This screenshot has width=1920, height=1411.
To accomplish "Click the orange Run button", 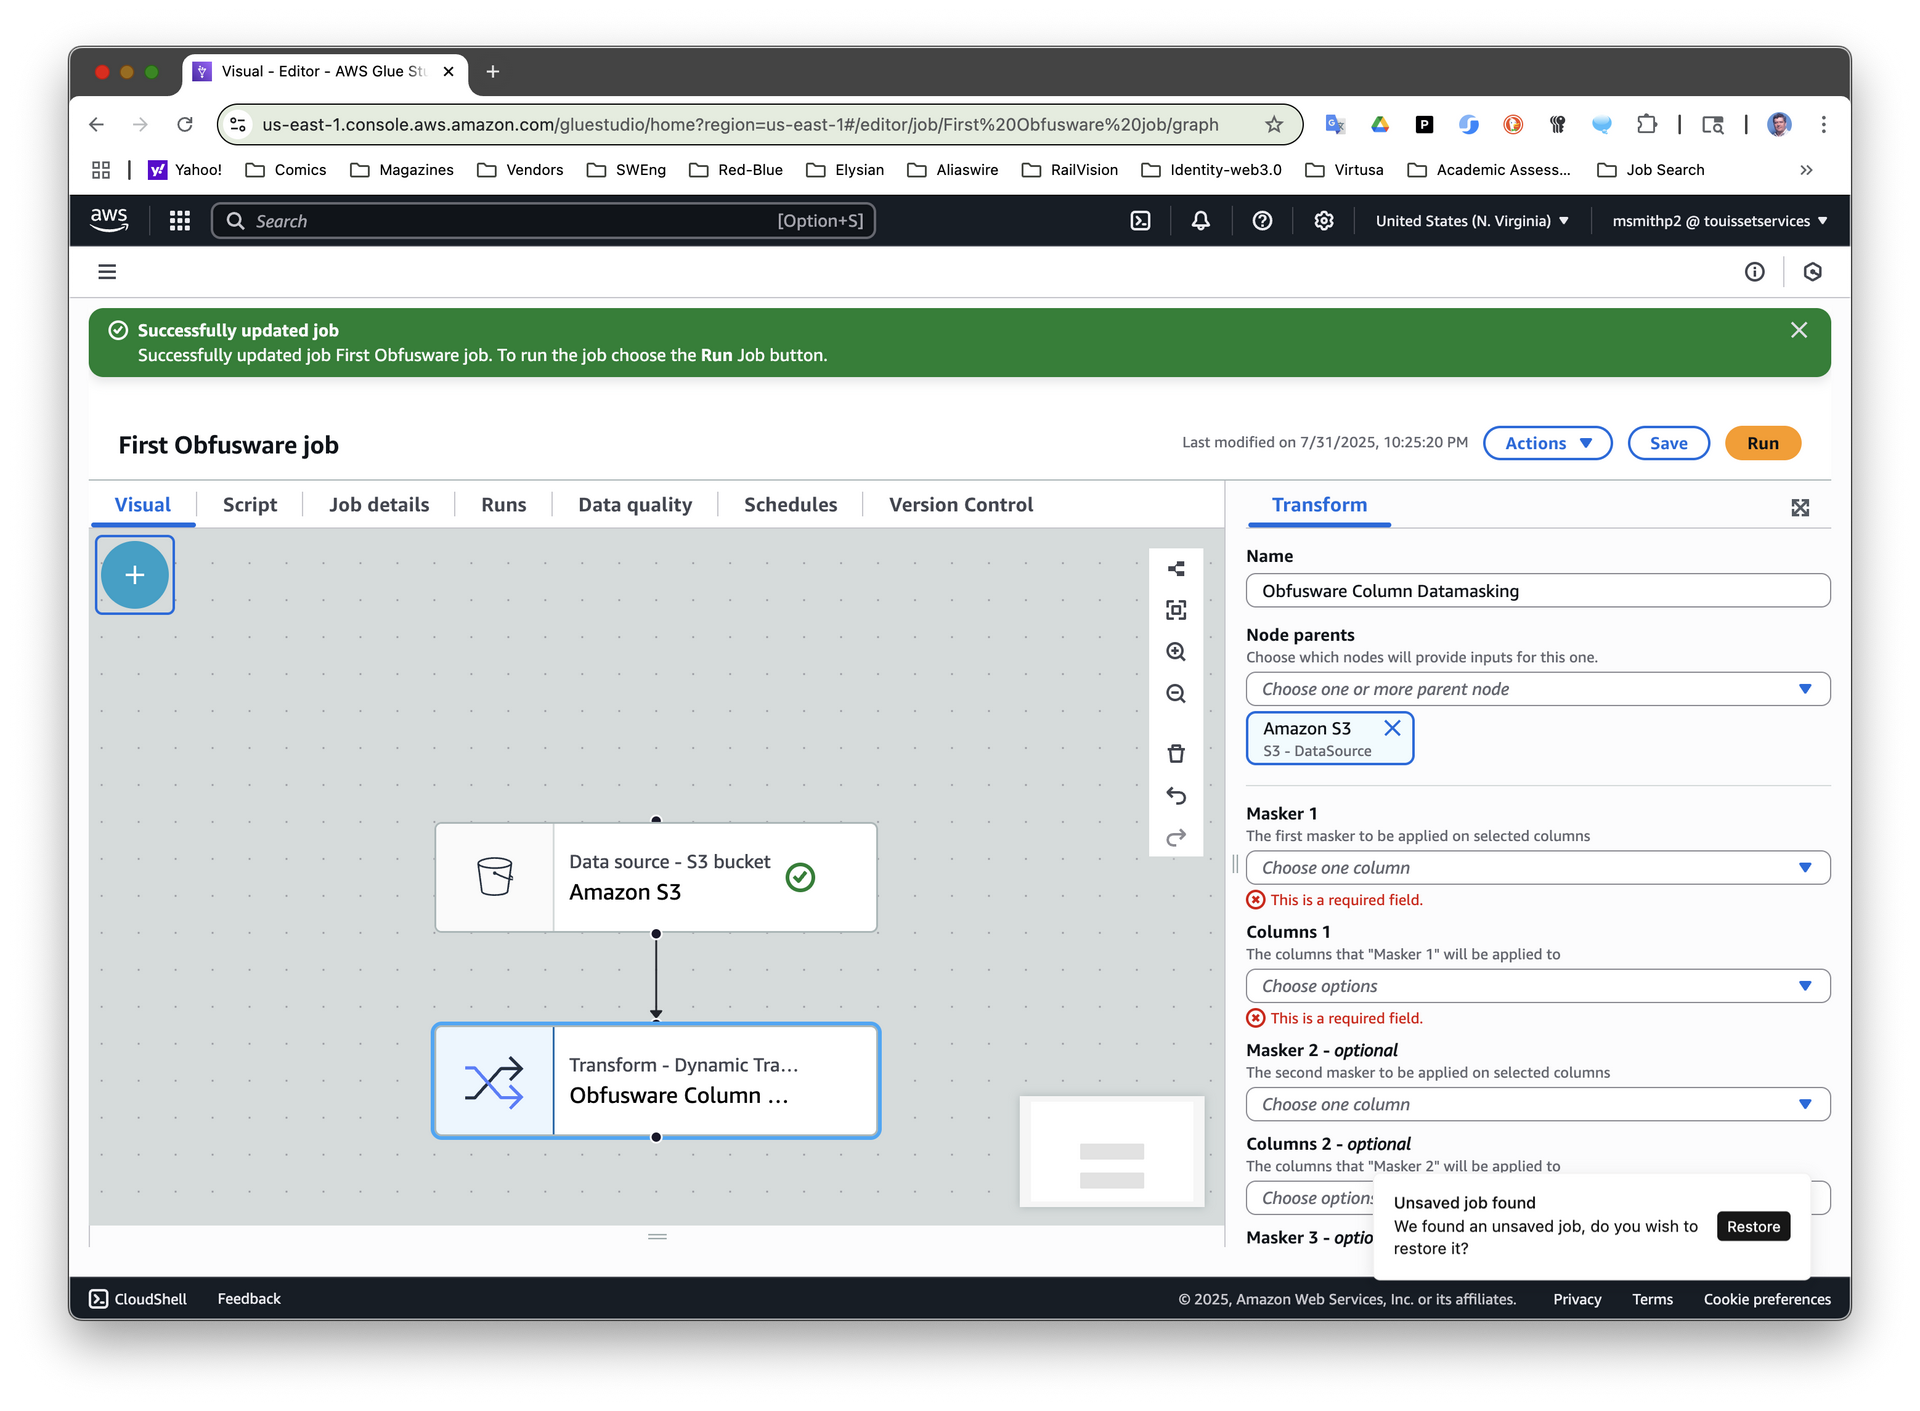I will coord(1763,443).
